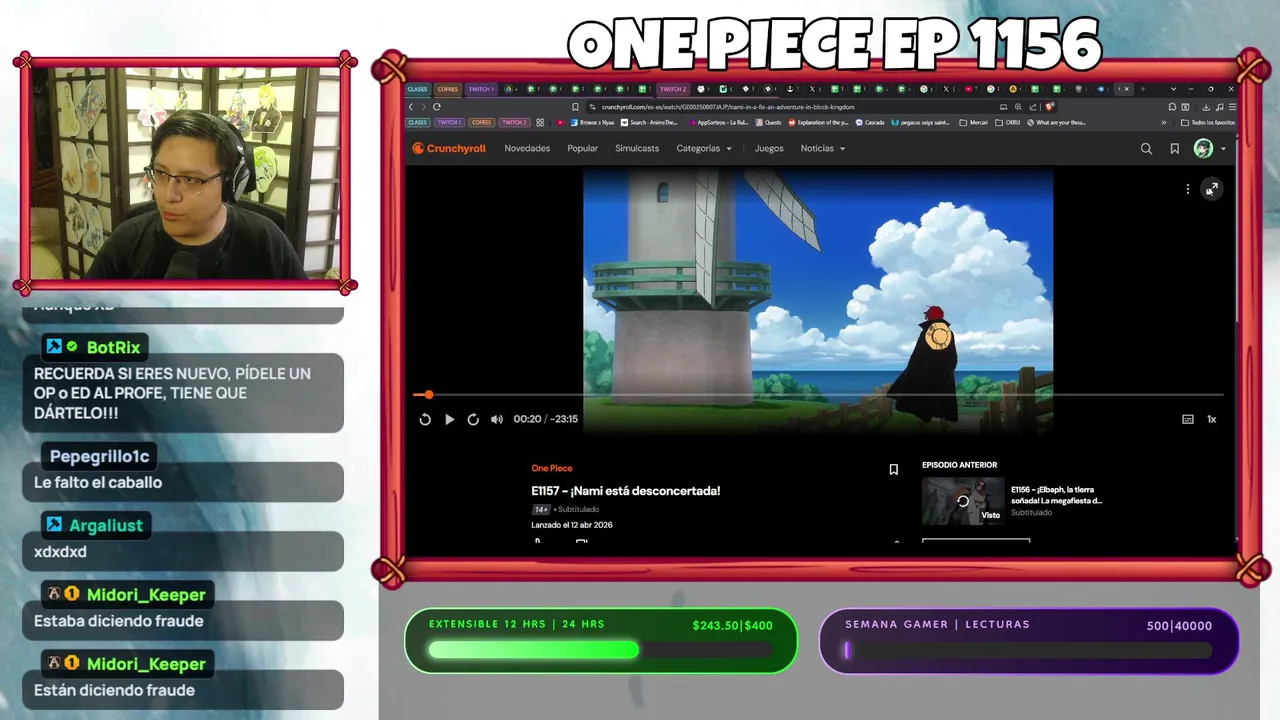Change playback speed 1x
Viewport: 1280px width, 720px height.
[x=1211, y=419]
